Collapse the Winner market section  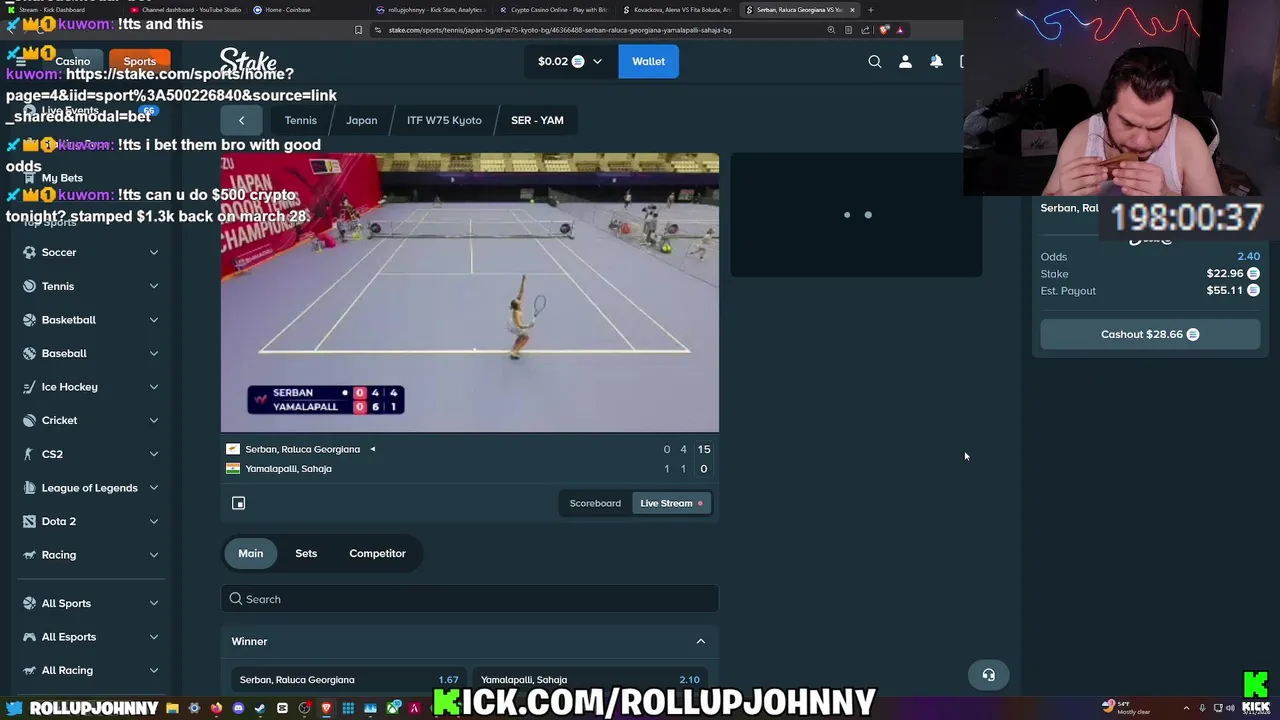701,641
